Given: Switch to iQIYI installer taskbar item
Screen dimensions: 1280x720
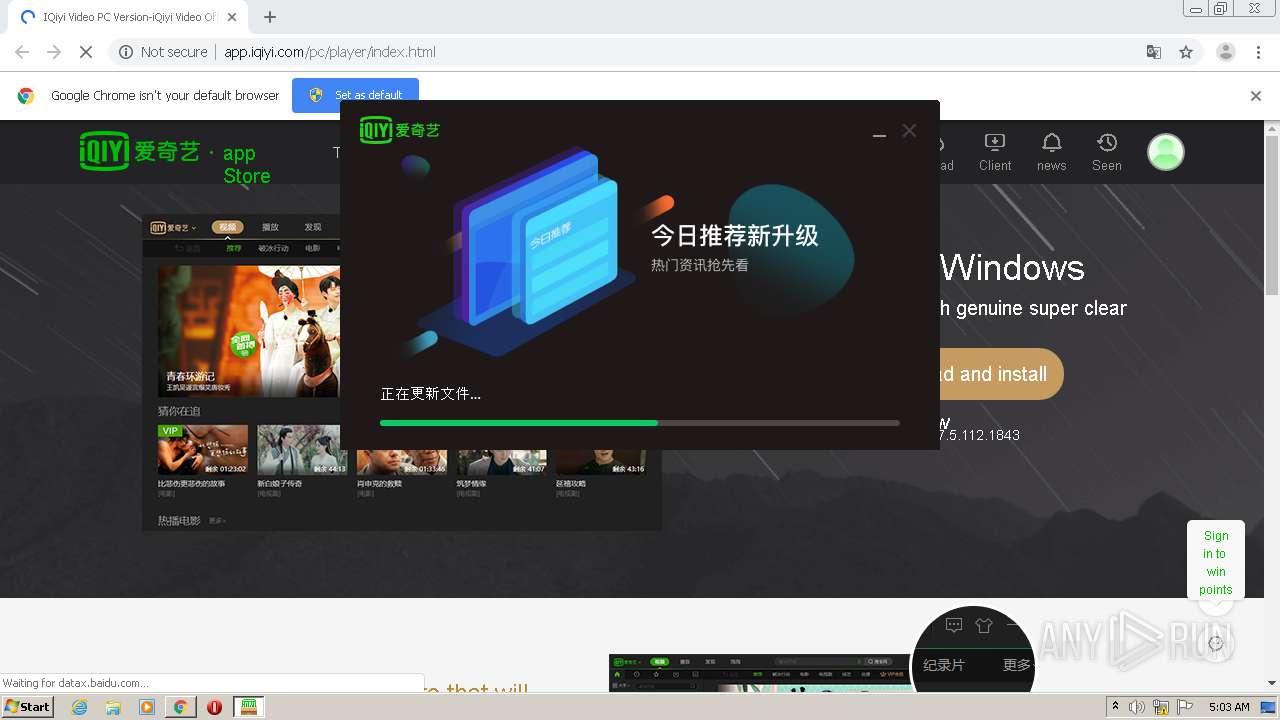Looking at the screenshot, I should (249, 707).
